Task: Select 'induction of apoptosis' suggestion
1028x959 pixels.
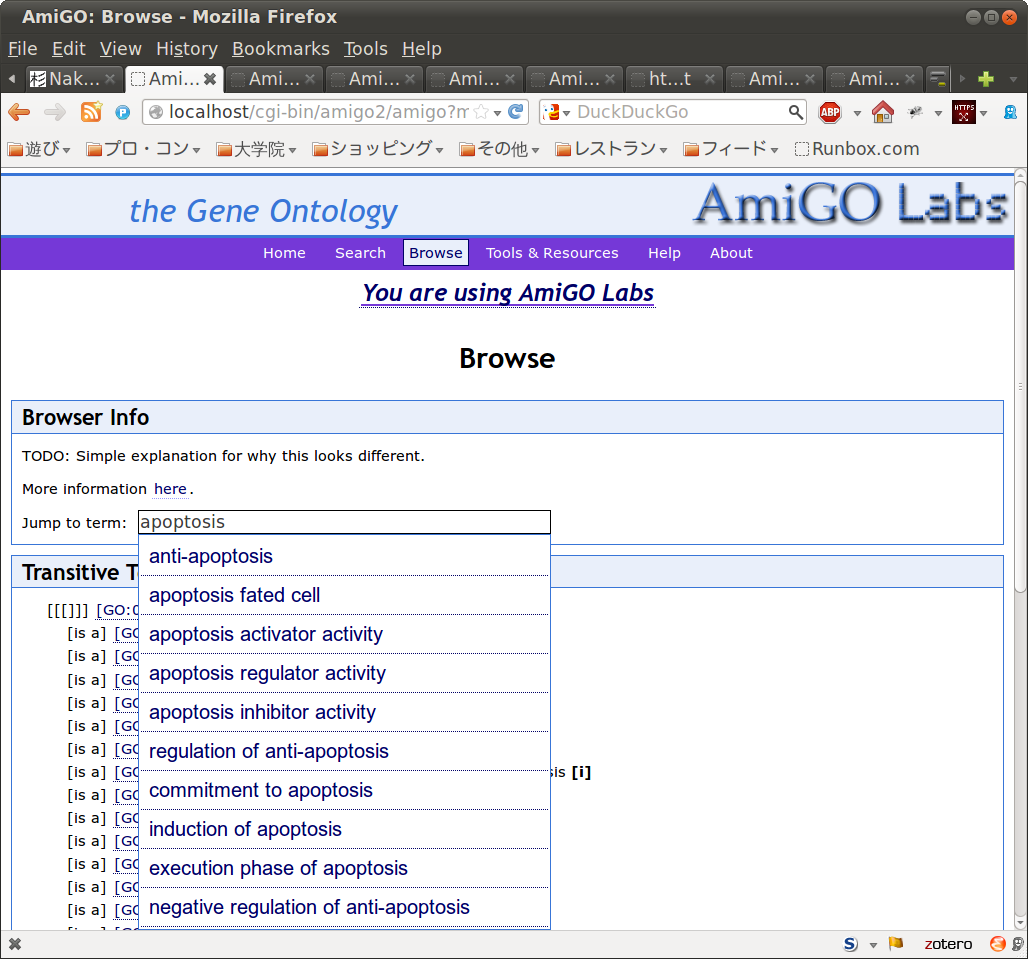Action: coord(245,829)
